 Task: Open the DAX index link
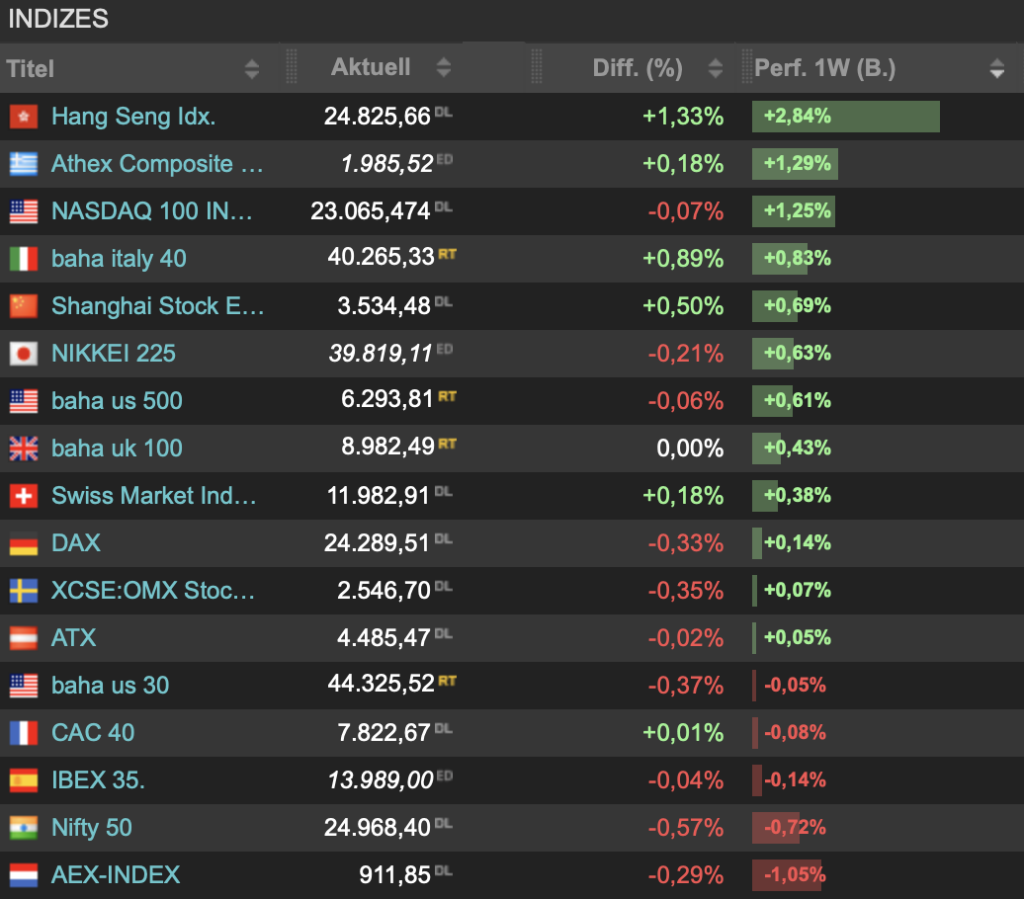click(x=76, y=543)
